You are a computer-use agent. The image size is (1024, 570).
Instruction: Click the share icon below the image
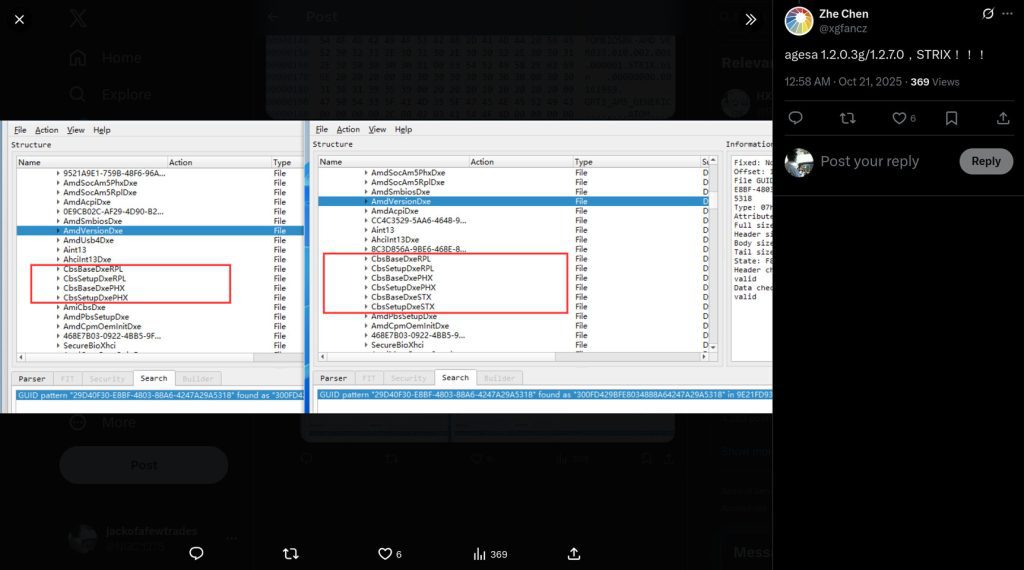tap(574, 553)
